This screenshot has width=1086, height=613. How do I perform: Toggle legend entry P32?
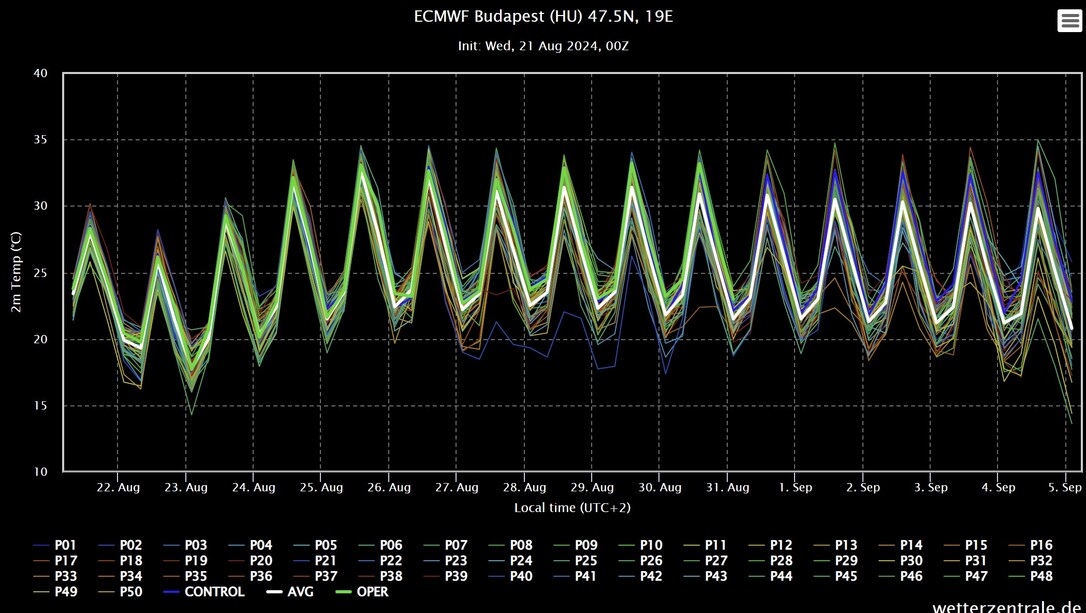pyautogui.click(x=1040, y=561)
